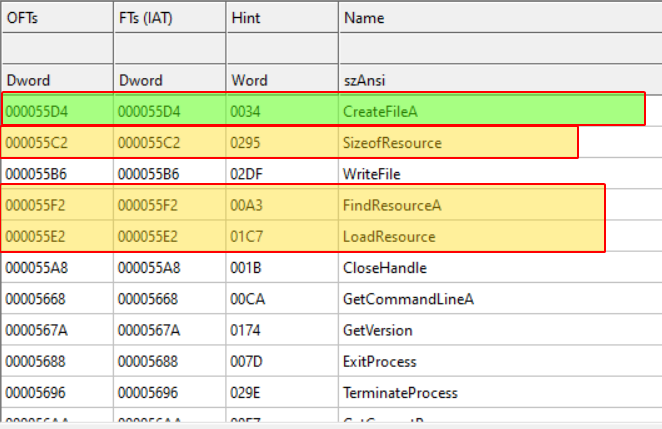Select the CloseHandle entry
This screenshot has width=662, height=429.
click(x=384, y=268)
